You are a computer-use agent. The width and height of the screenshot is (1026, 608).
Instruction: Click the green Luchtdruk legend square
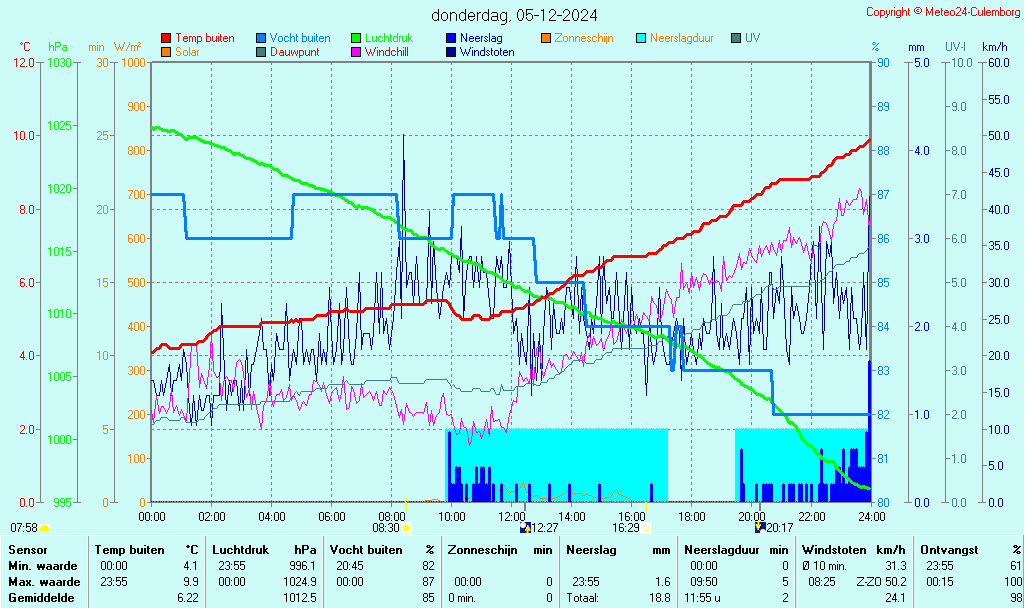pos(356,38)
